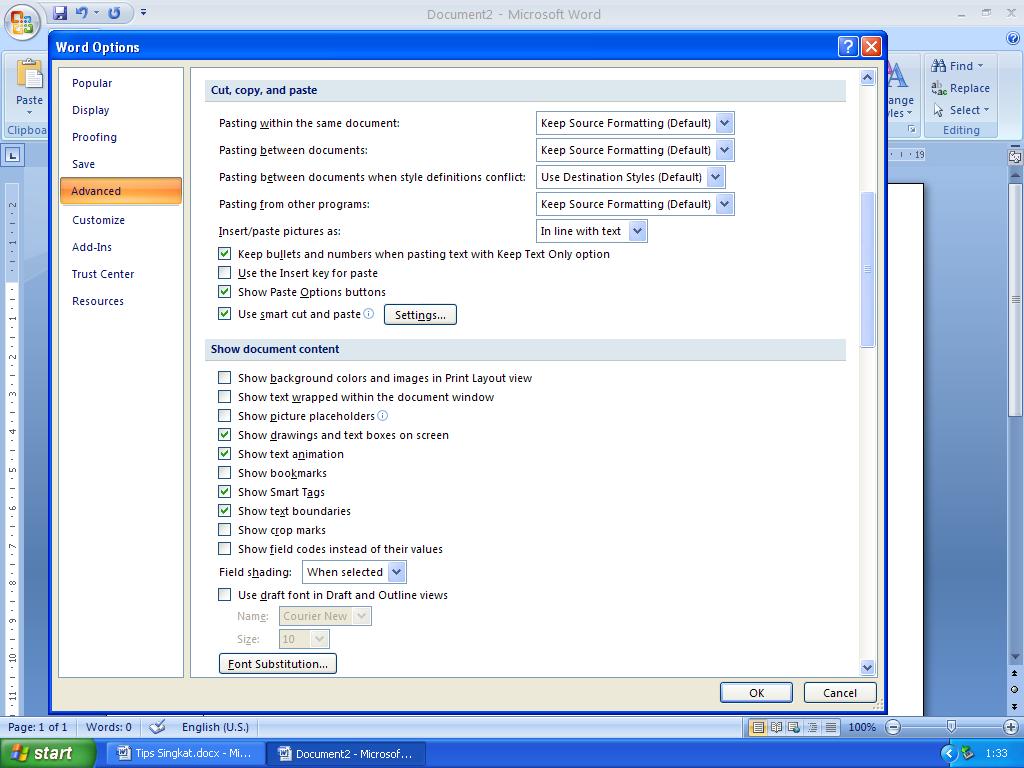The image size is (1024, 768).
Task: Select the Proofing category
Action: point(93,137)
